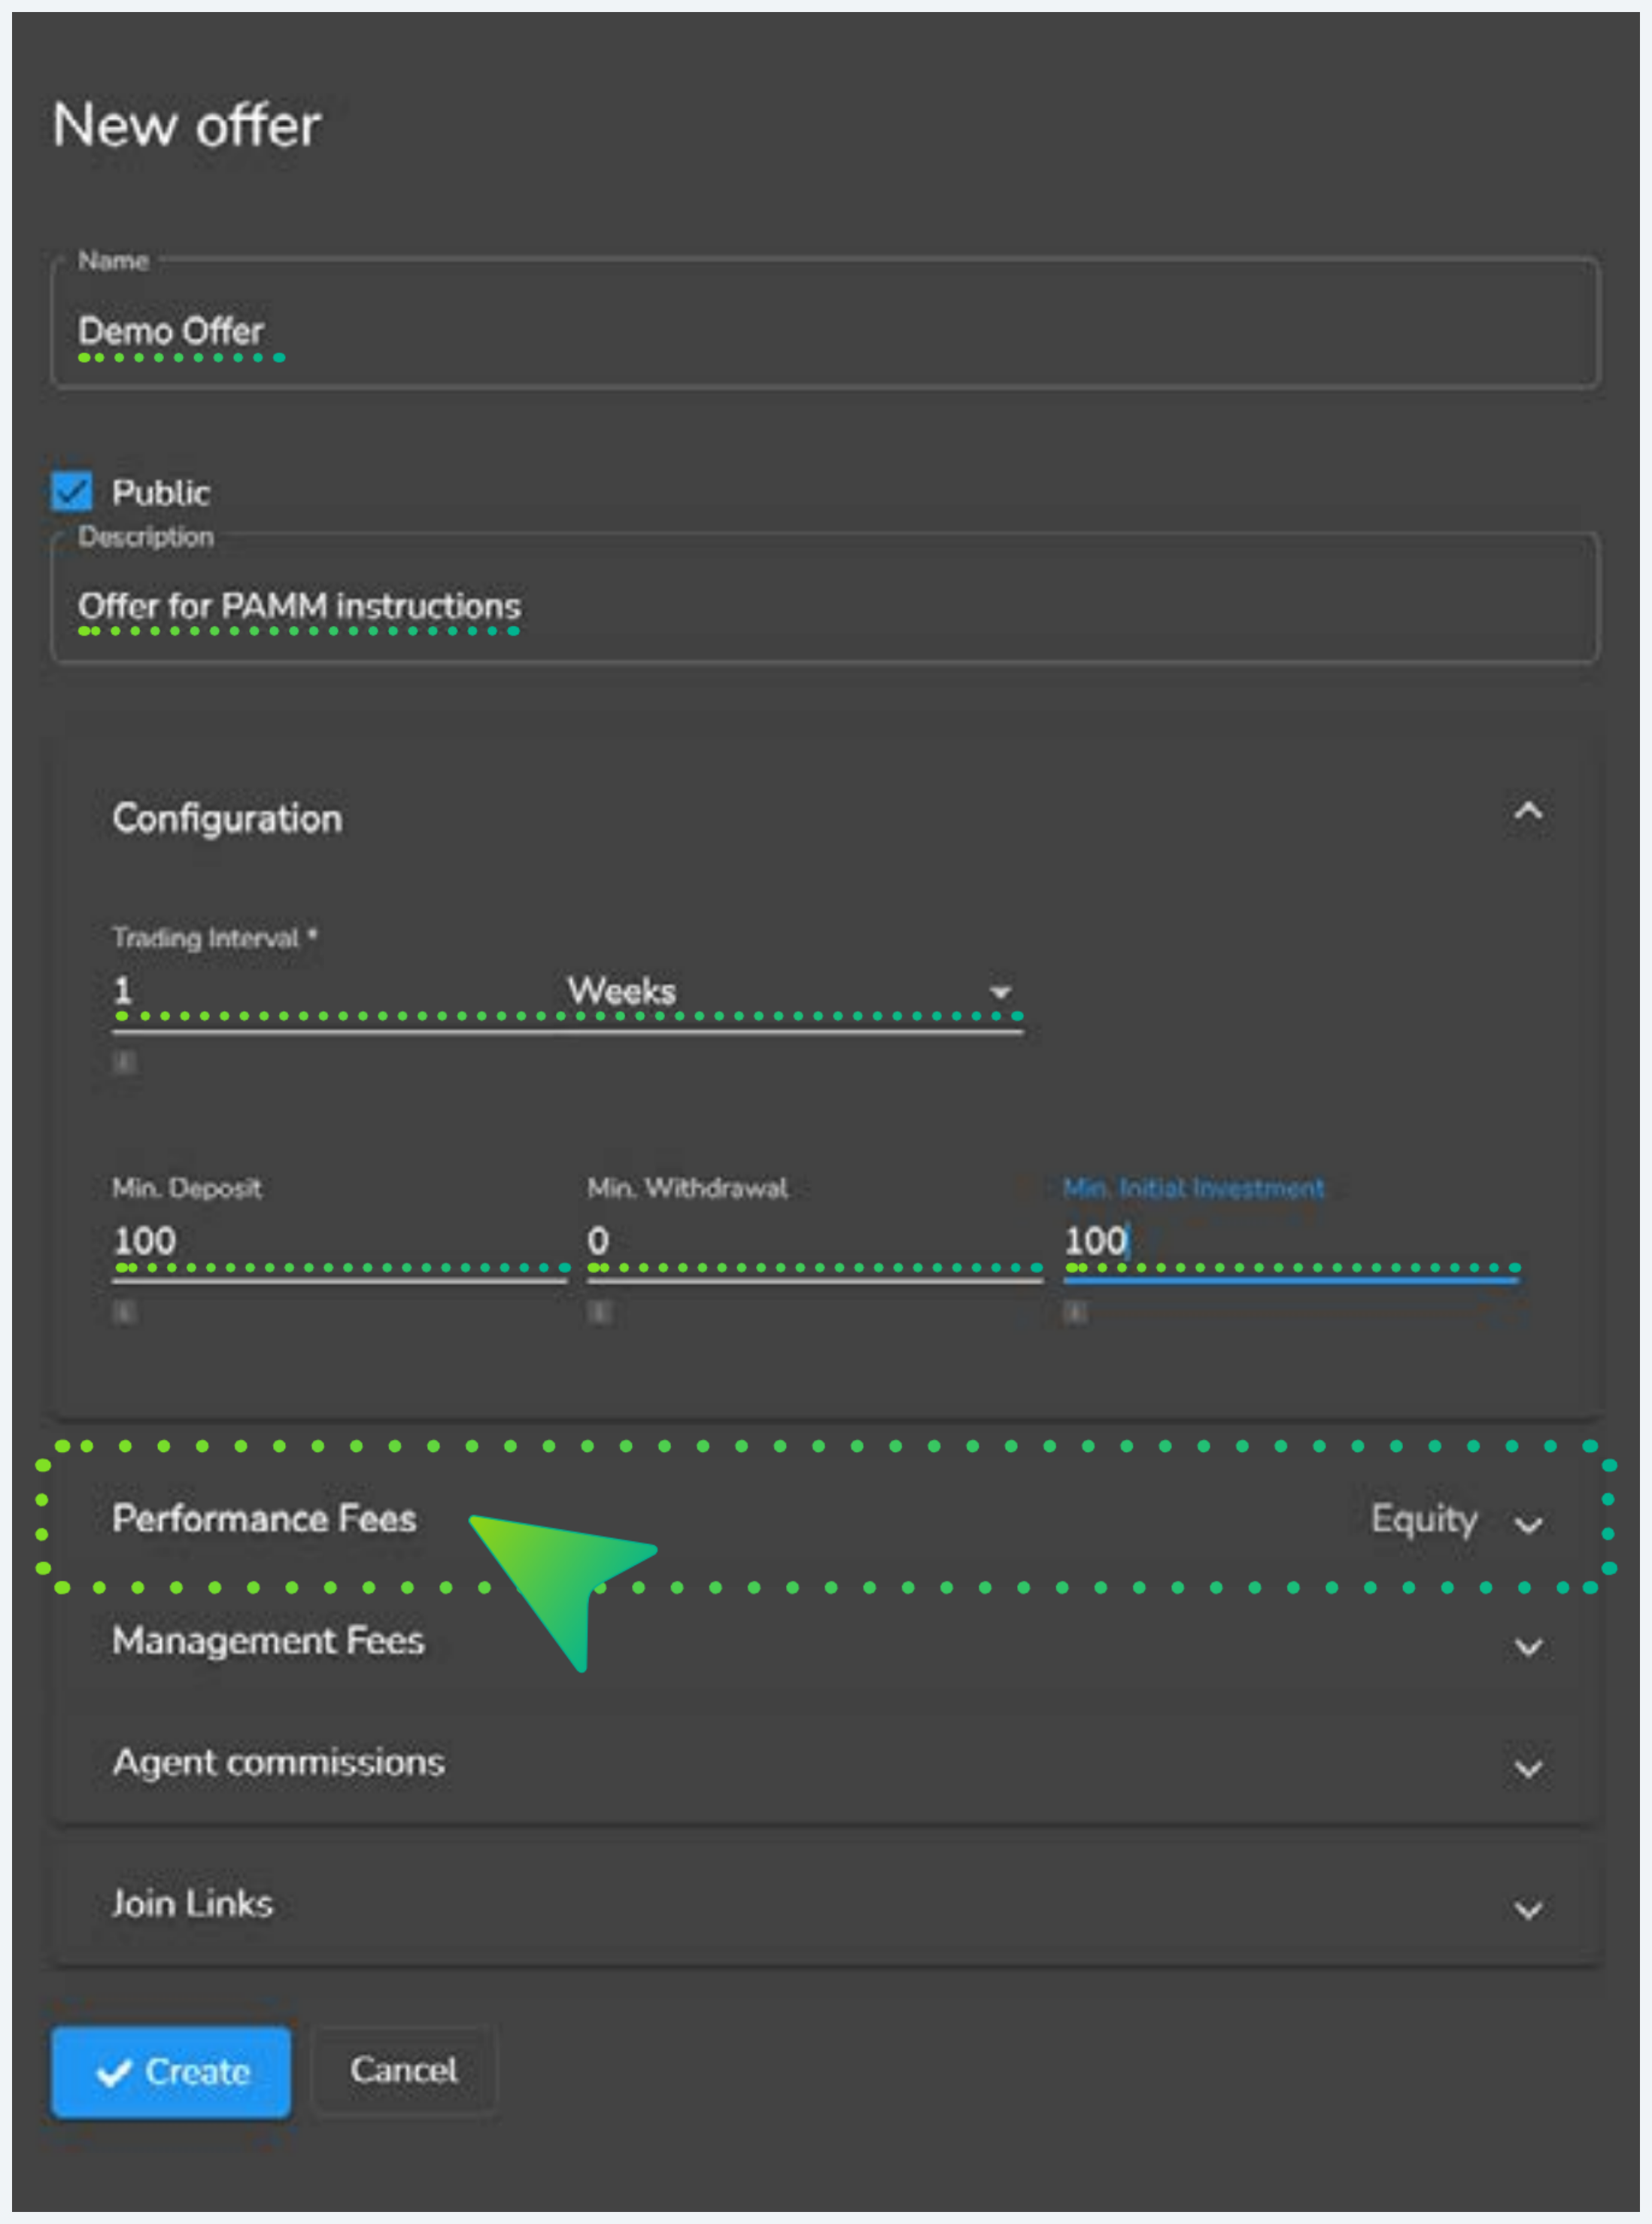Screen dimensions: 1652x2224
Task: Click info icon under Min. Deposit
Action: coord(124,1311)
